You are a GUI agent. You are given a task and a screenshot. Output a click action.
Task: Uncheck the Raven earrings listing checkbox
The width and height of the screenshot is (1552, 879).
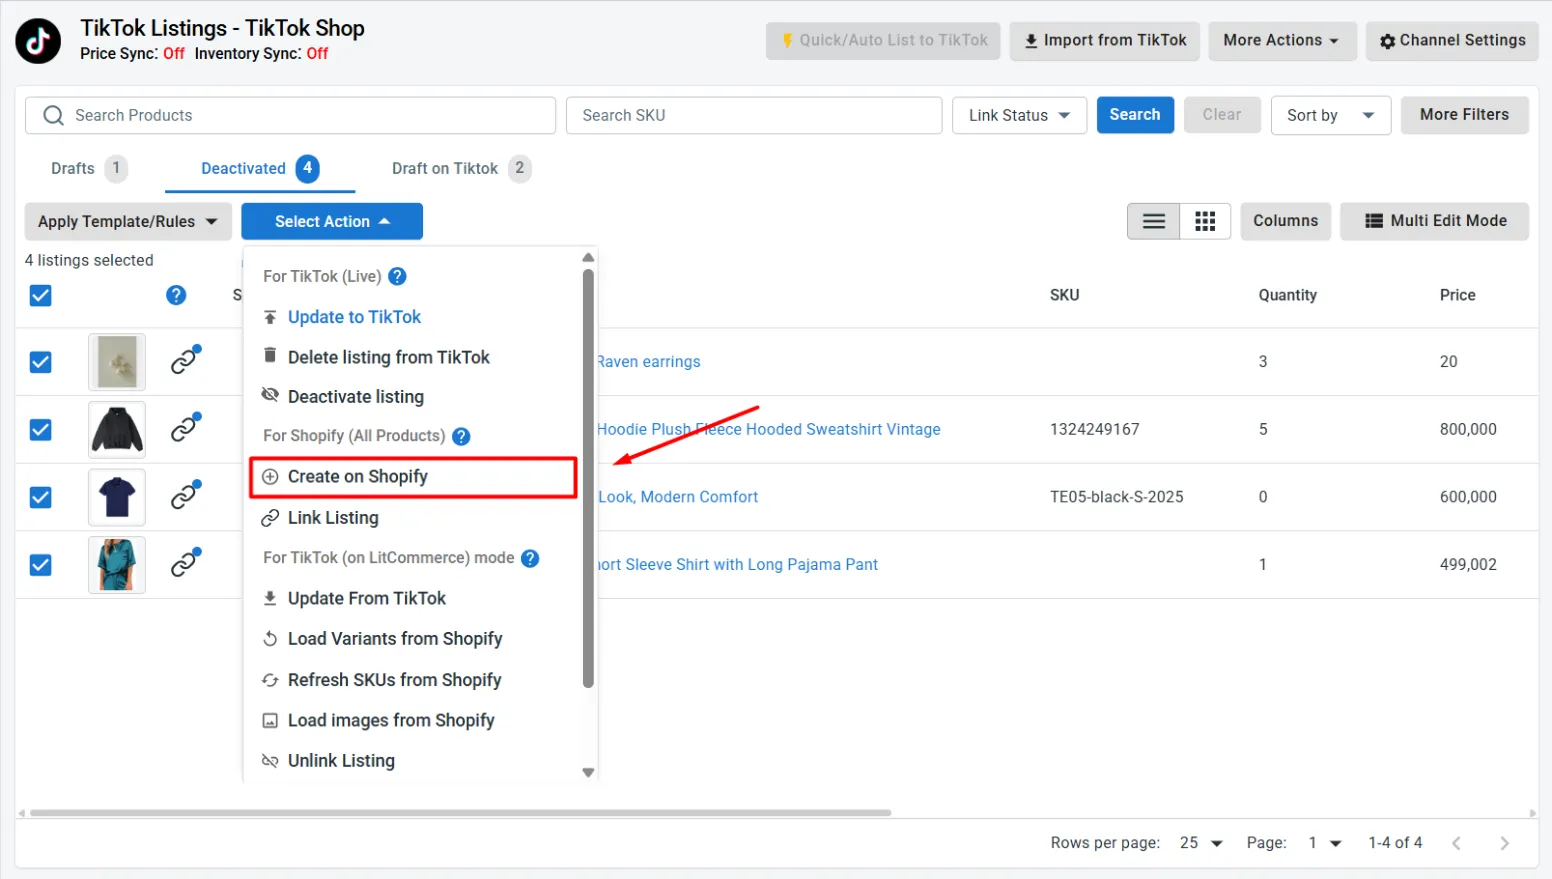pyautogui.click(x=41, y=362)
